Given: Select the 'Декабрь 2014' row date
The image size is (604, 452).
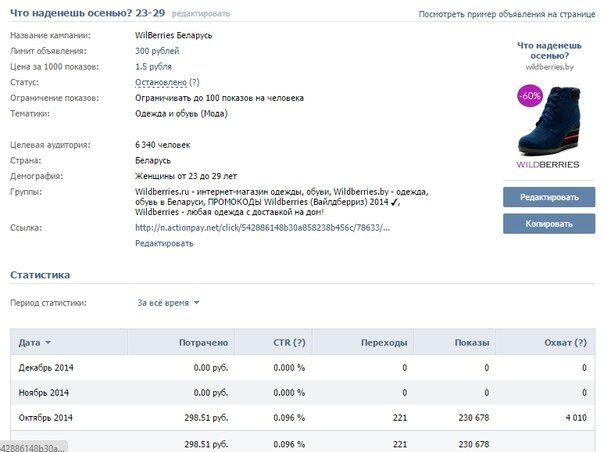Looking at the screenshot, I should click(x=46, y=368).
